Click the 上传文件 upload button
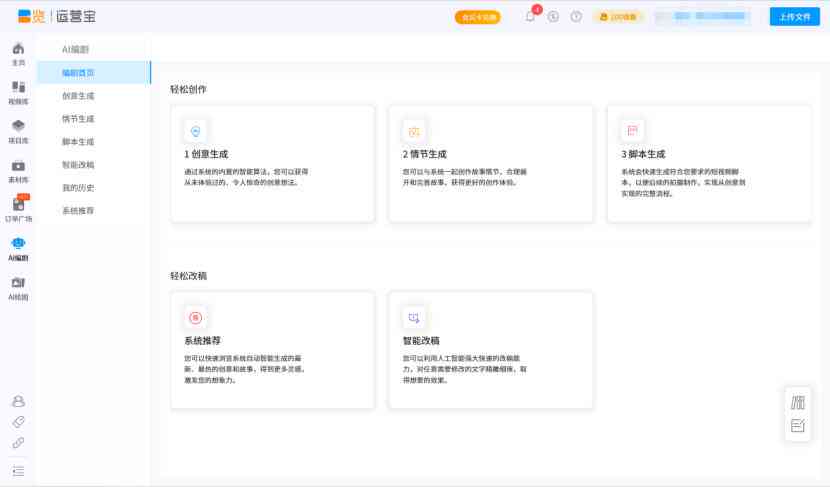830x487 pixels. tap(795, 17)
